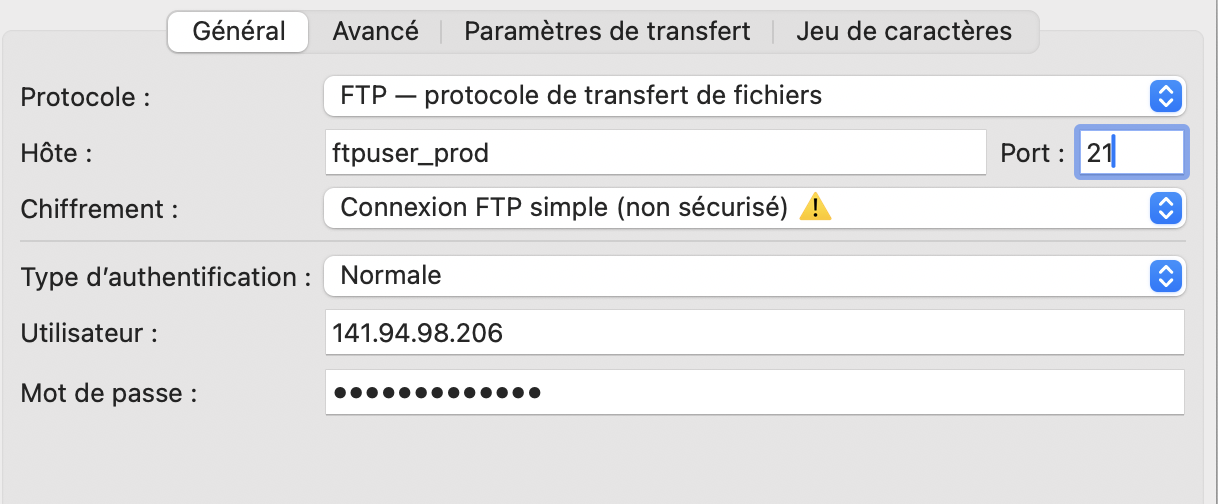This screenshot has height=504, width=1218.
Task: Focus the Port number field
Action: [1130, 153]
